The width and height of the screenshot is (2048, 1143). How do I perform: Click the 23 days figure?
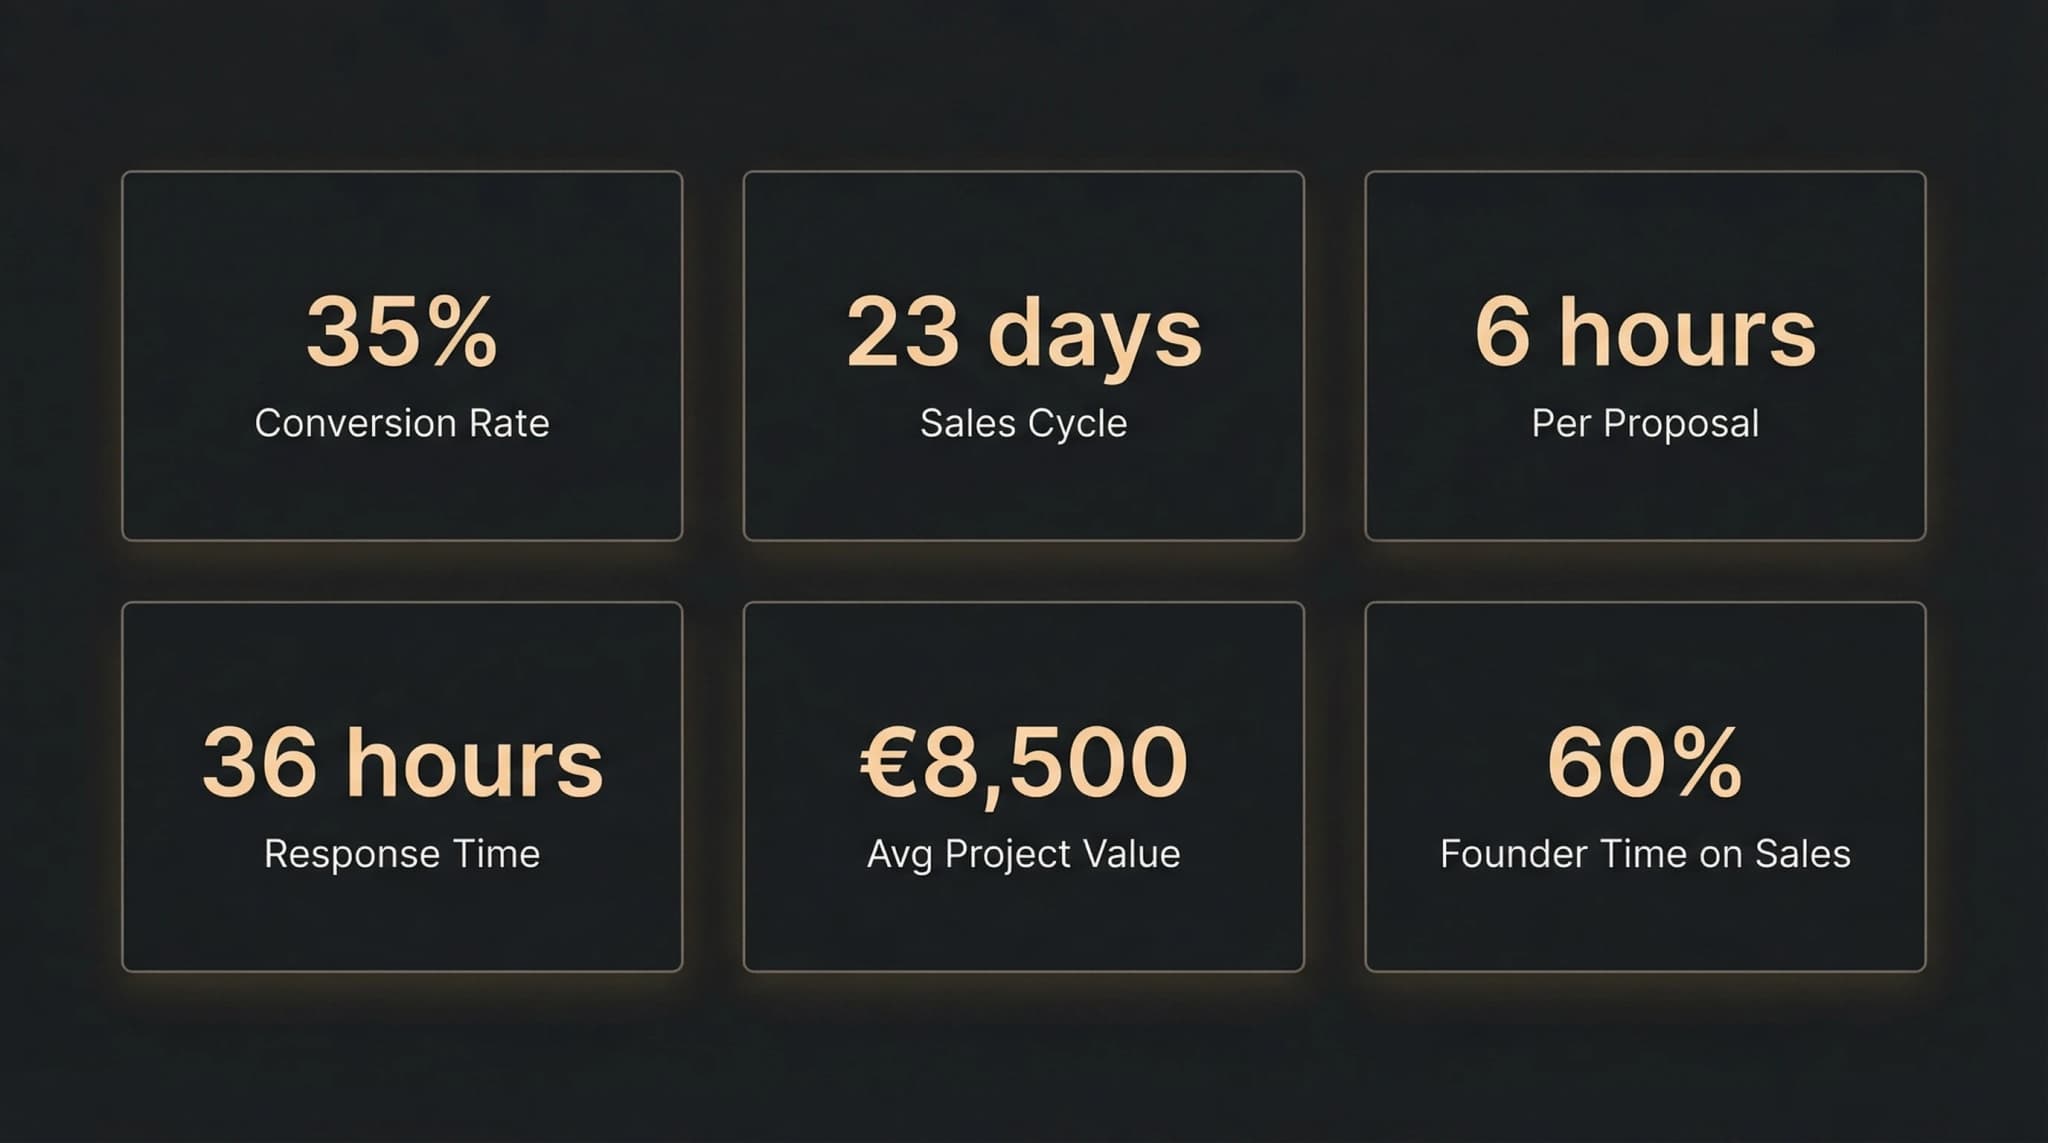coord(1023,332)
